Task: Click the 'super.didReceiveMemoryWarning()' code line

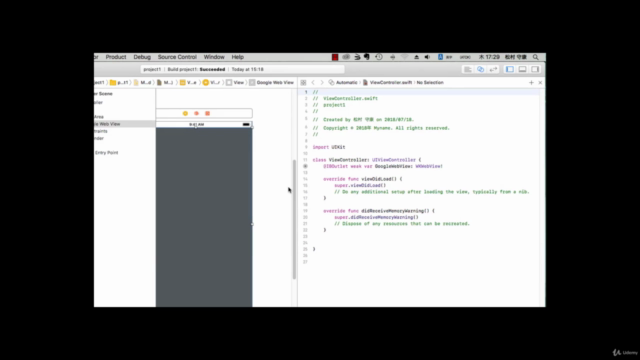Action: click(376, 218)
